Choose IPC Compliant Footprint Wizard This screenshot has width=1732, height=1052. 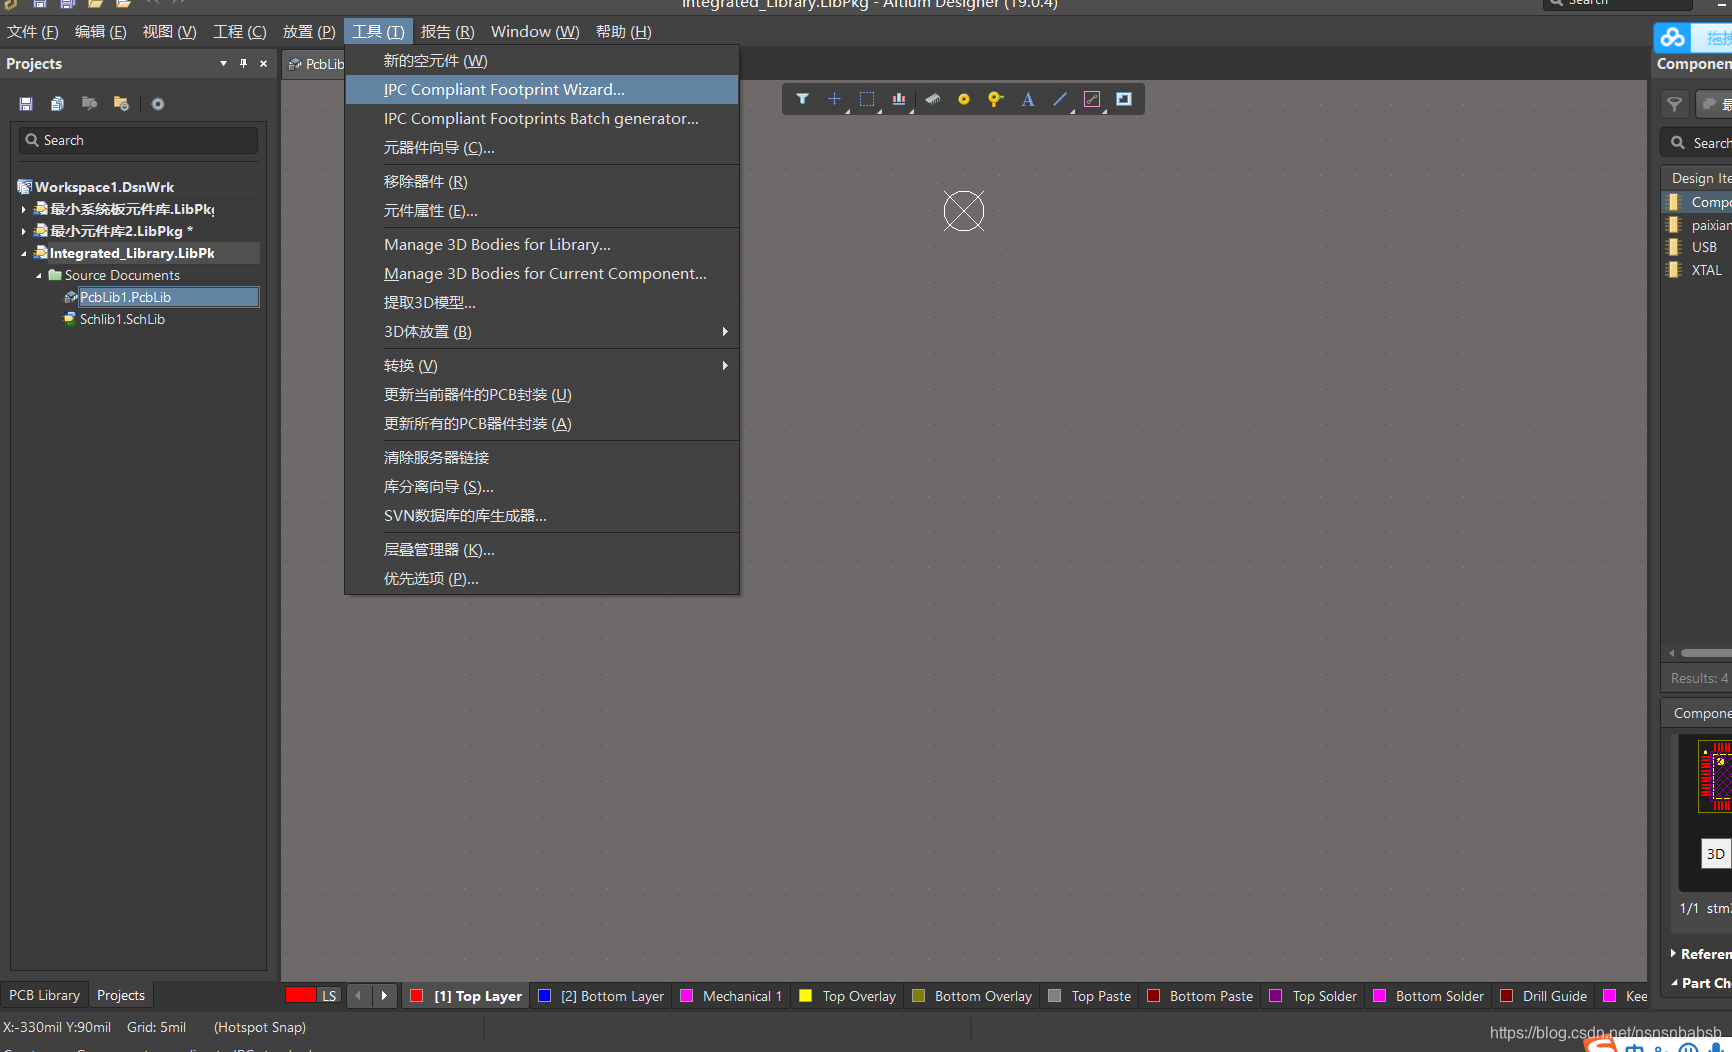click(x=541, y=89)
